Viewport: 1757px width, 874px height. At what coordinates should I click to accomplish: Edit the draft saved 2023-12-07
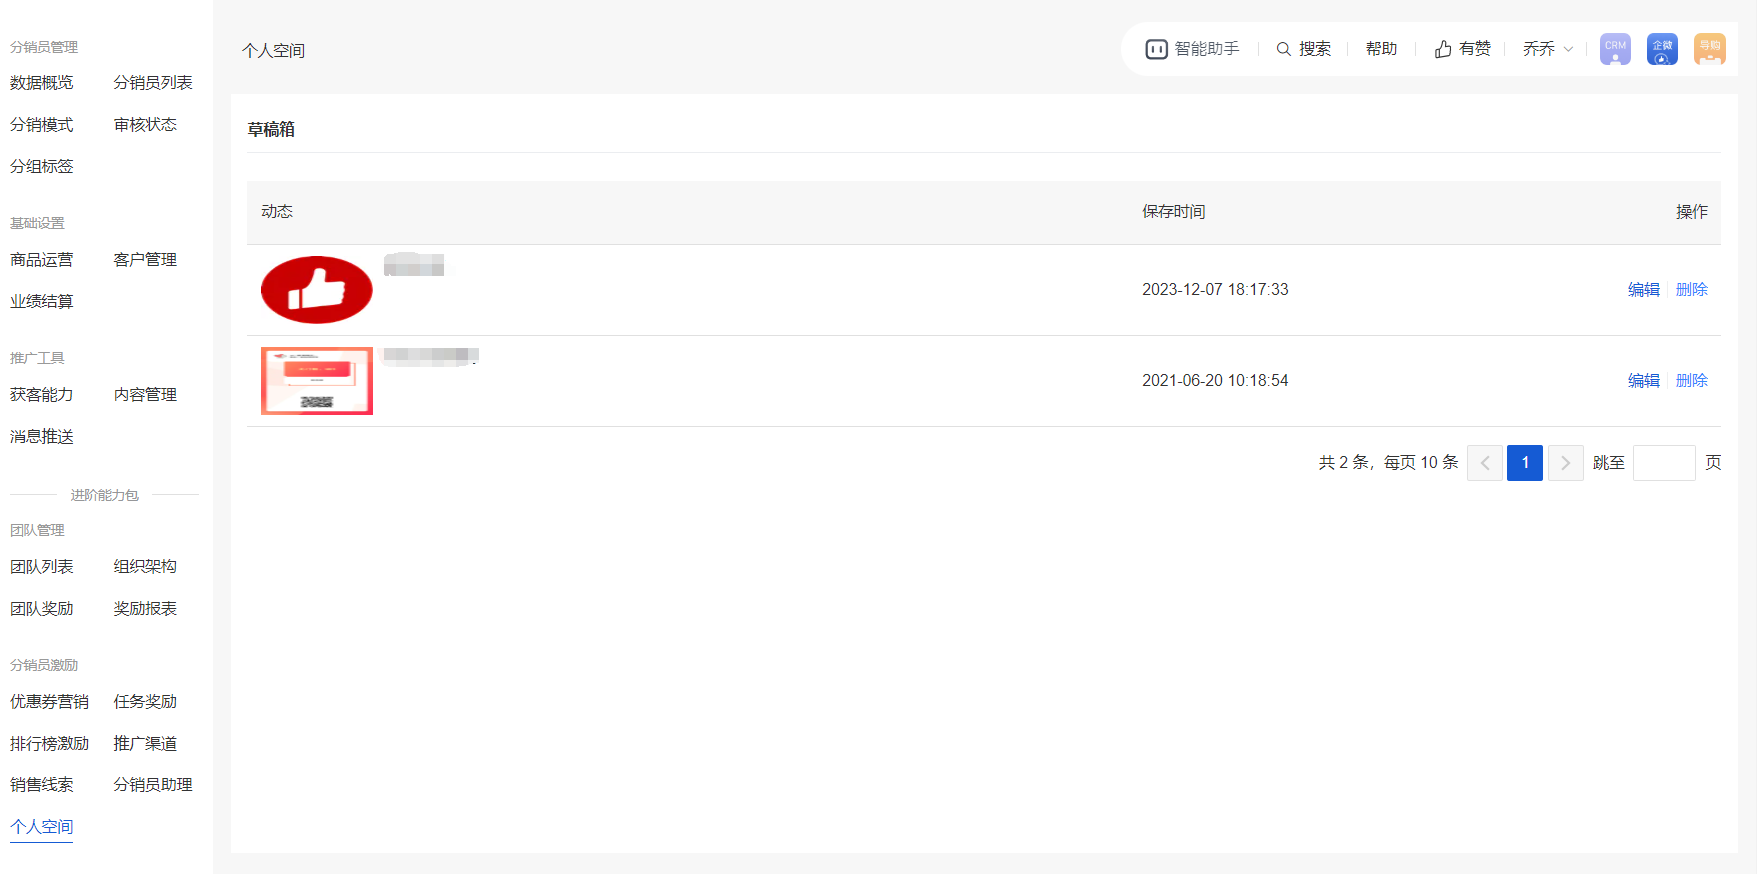1643,290
